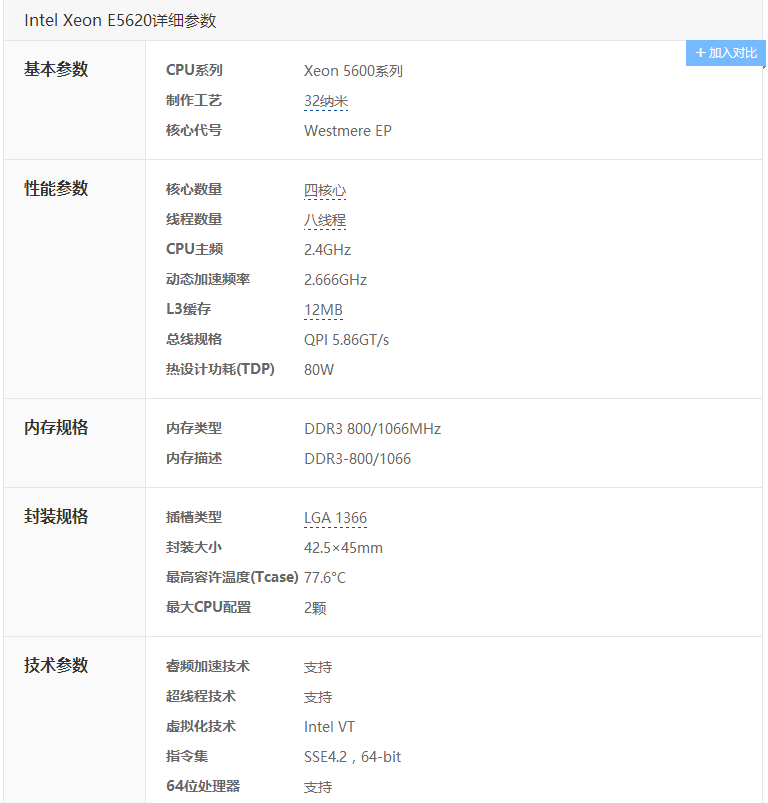Select the CPU系列 label
The width and height of the screenshot is (768, 803).
pos(194,70)
